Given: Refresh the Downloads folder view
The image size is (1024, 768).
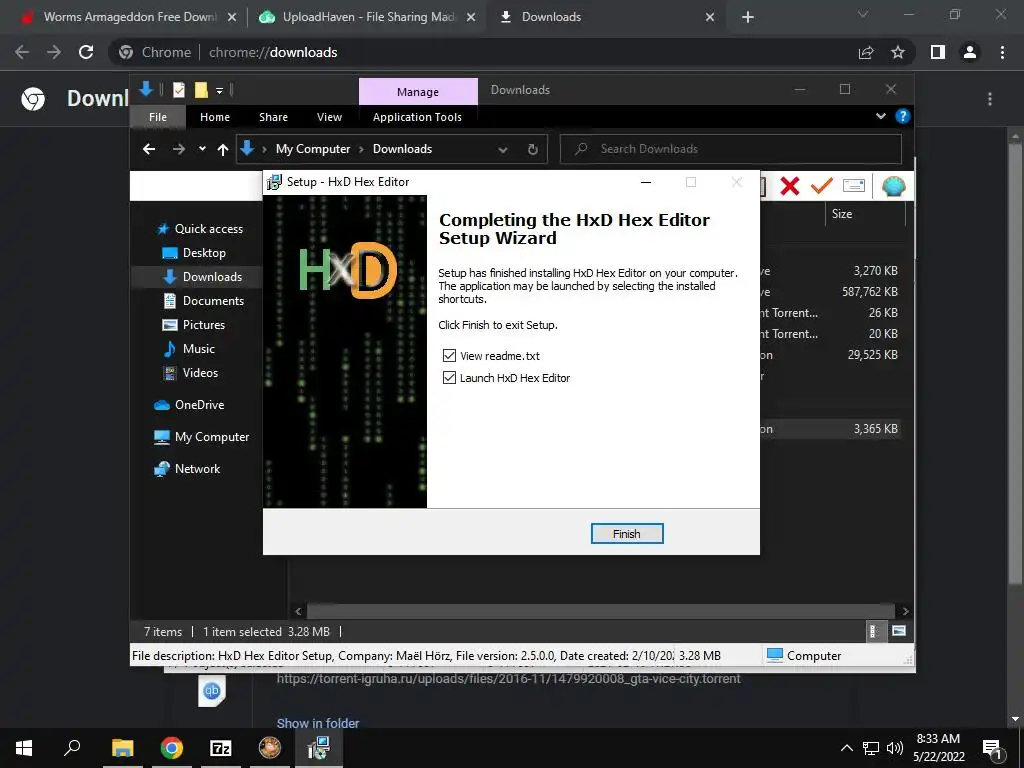Looking at the screenshot, I should tap(533, 150).
